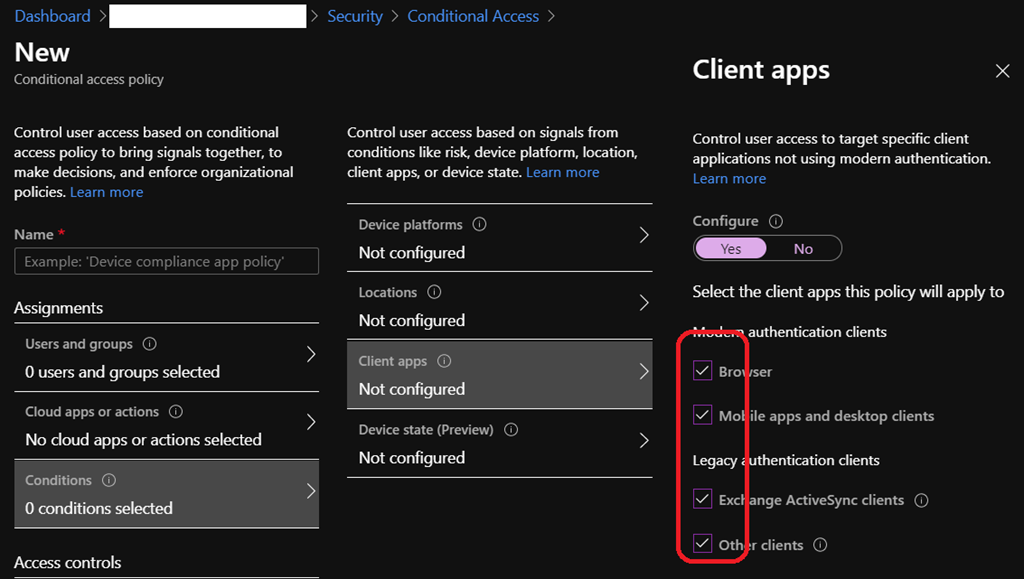
Task: Expand the Locations chevron
Action: click(x=643, y=304)
